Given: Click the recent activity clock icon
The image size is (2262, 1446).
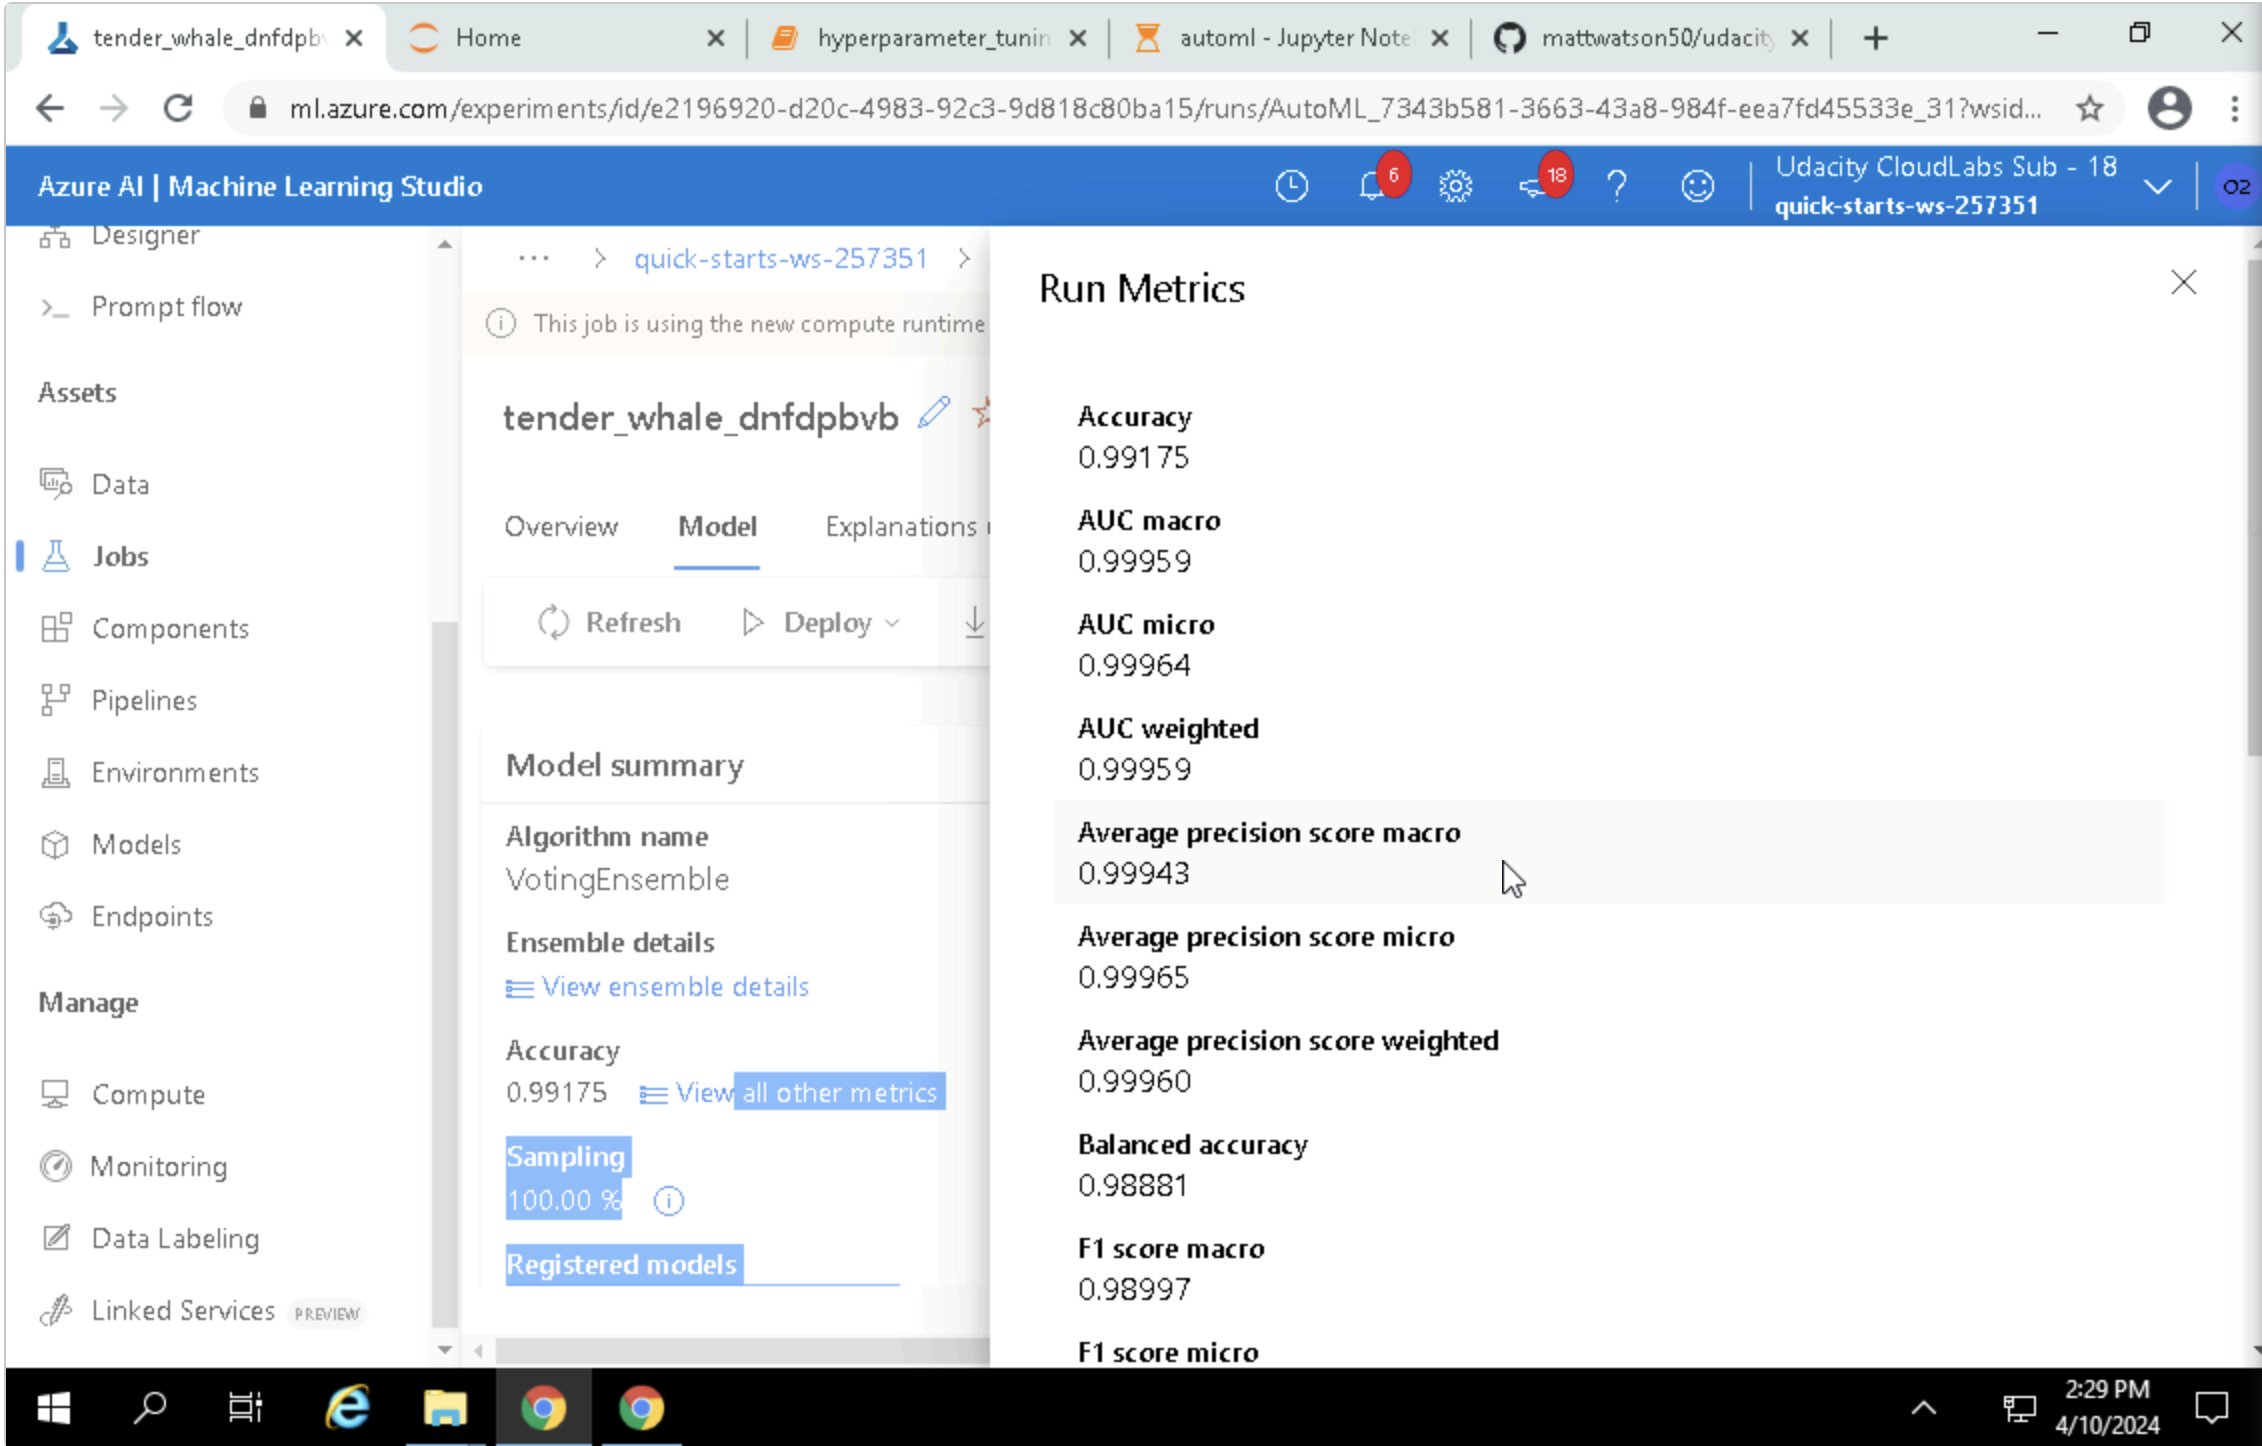Looking at the screenshot, I should (x=1291, y=186).
